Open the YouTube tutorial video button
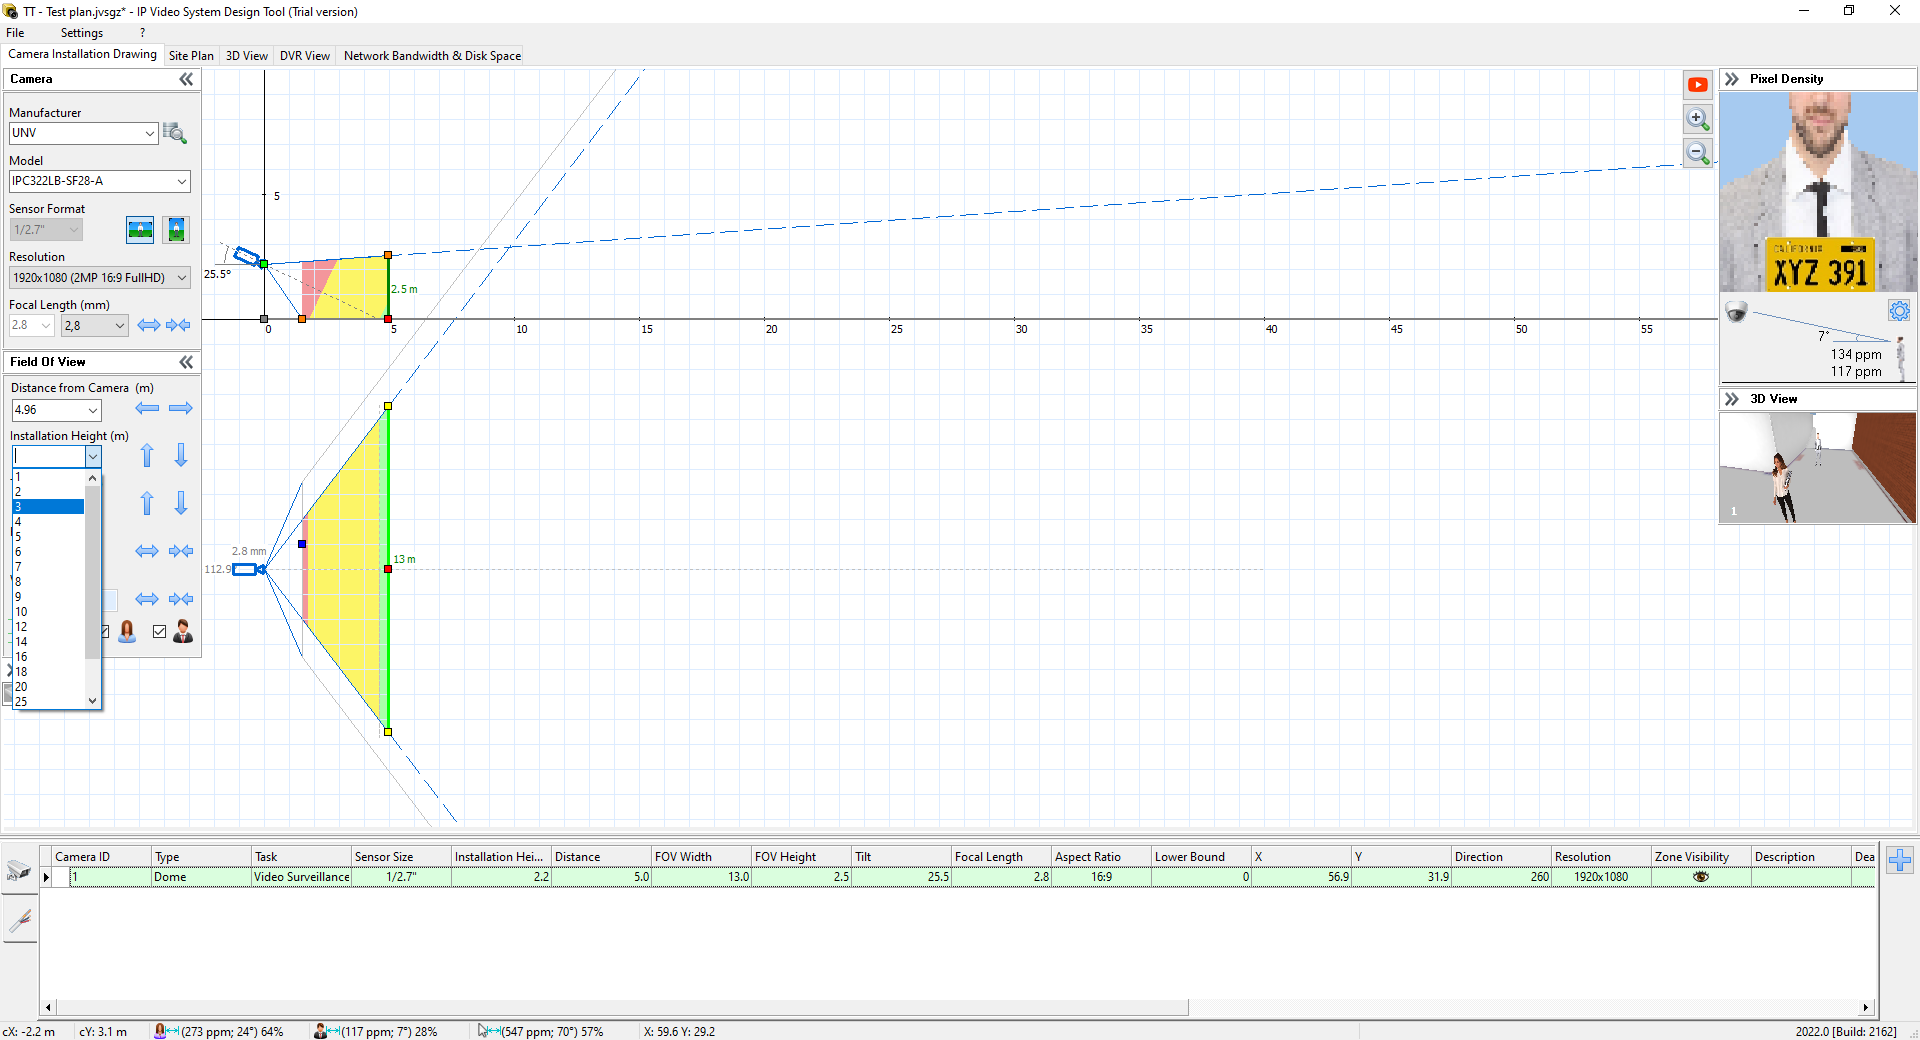The width and height of the screenshot is (1920, 1040). [1697, 85]
